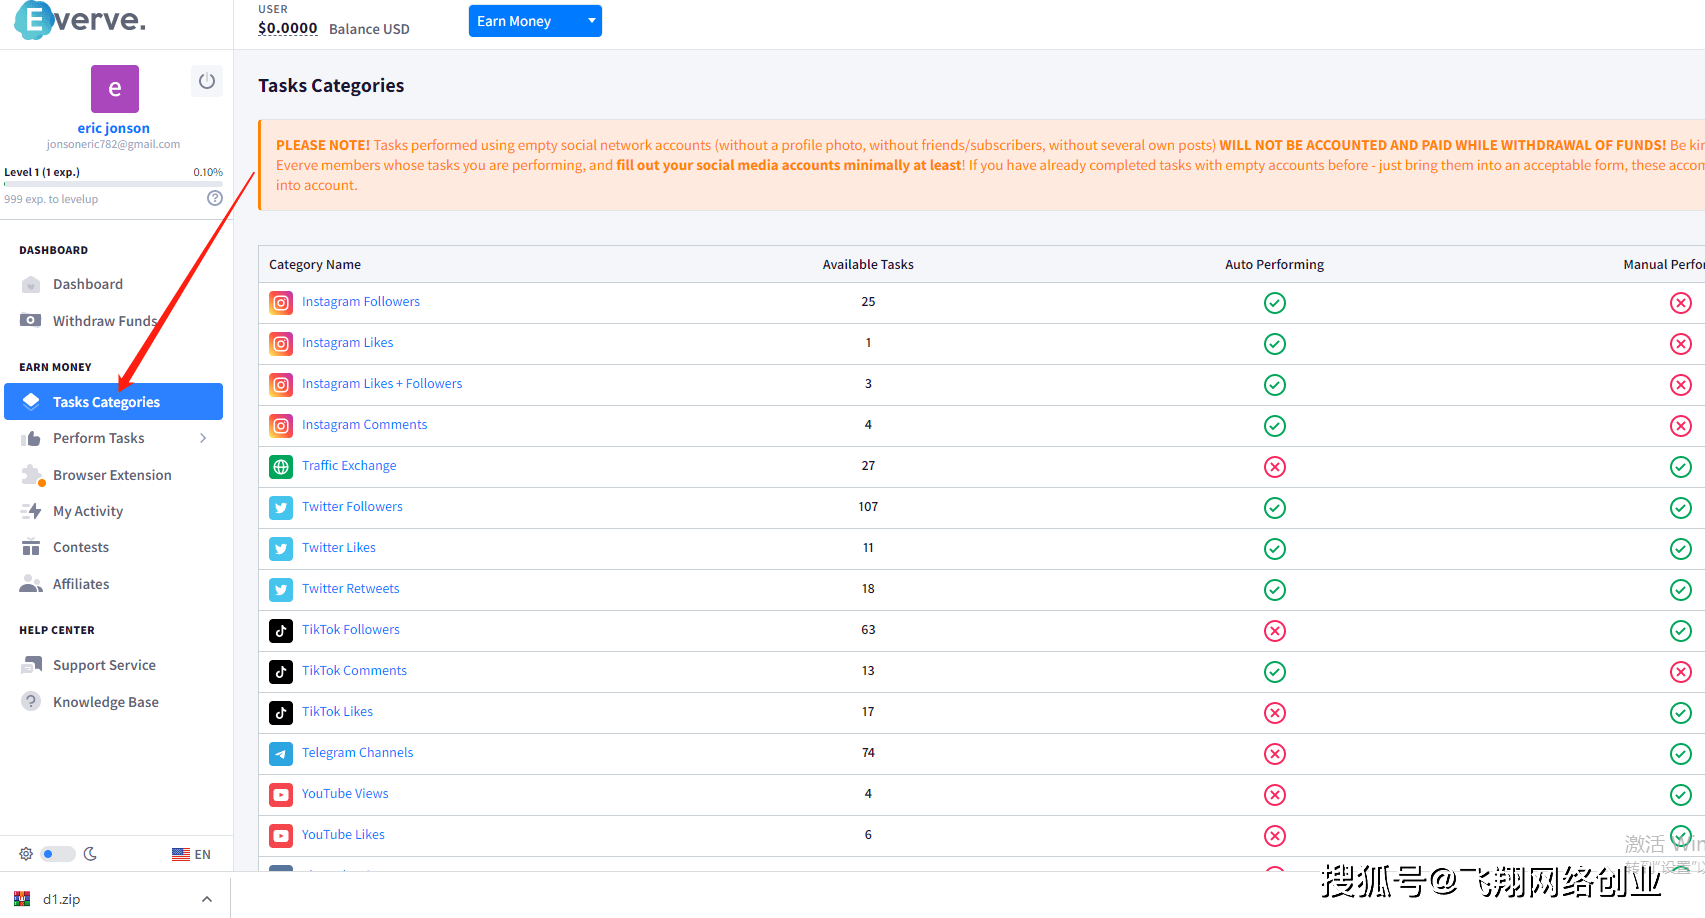Open the TikTok Comments link
The height and width of the screenshot is (918, 1705).
(x=354, y=670)
